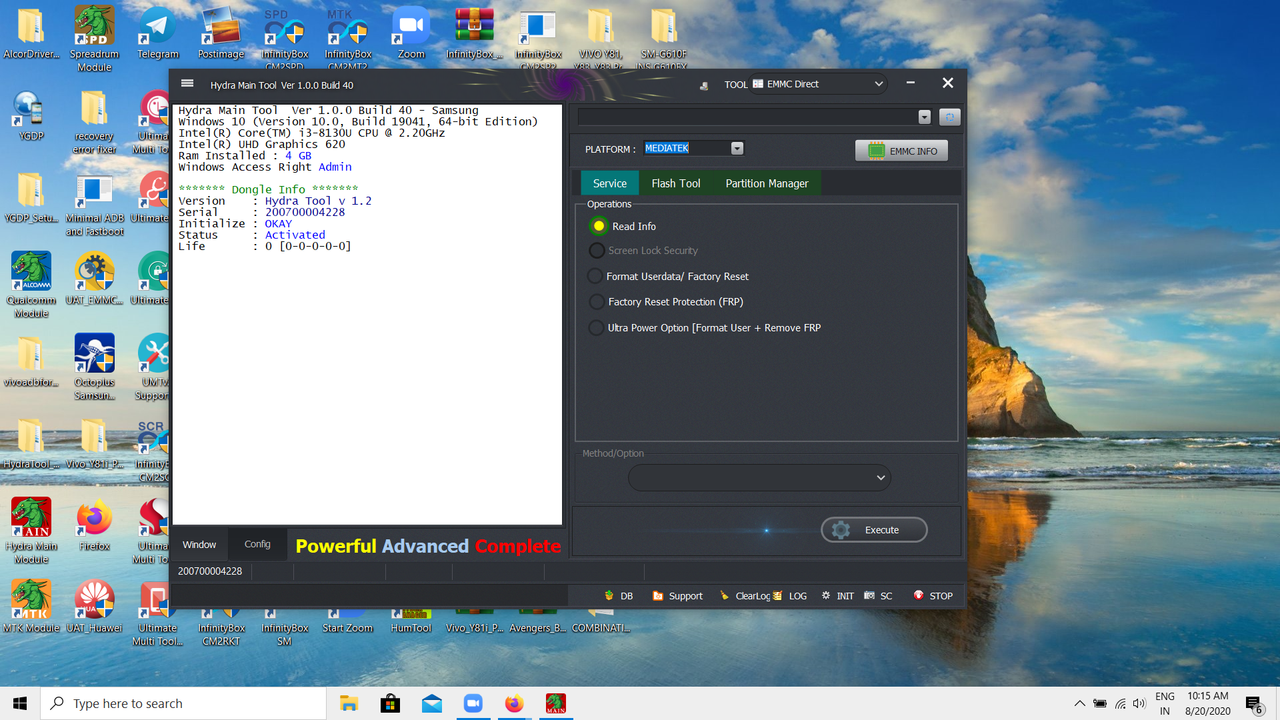The image size is (1280, 720).
Task: Click the small device icon beside TOOL label
Action: click(704, 85)
